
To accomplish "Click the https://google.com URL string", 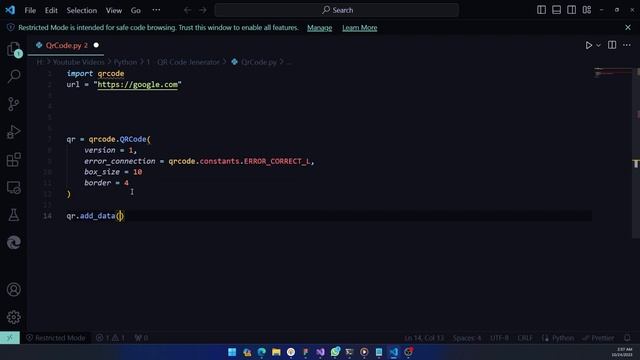I will 138,84.
